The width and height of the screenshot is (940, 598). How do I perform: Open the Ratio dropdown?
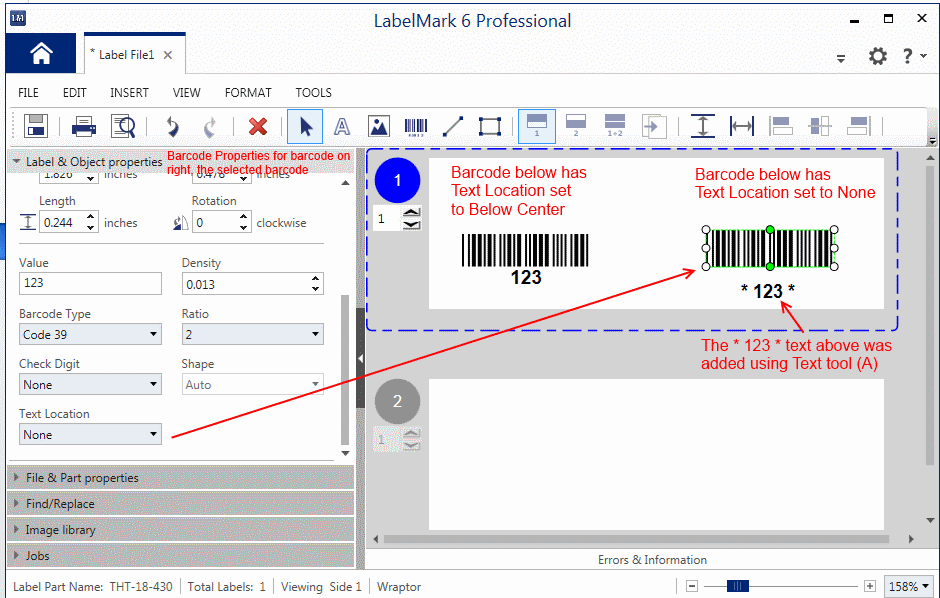click(x=252, y=334)
